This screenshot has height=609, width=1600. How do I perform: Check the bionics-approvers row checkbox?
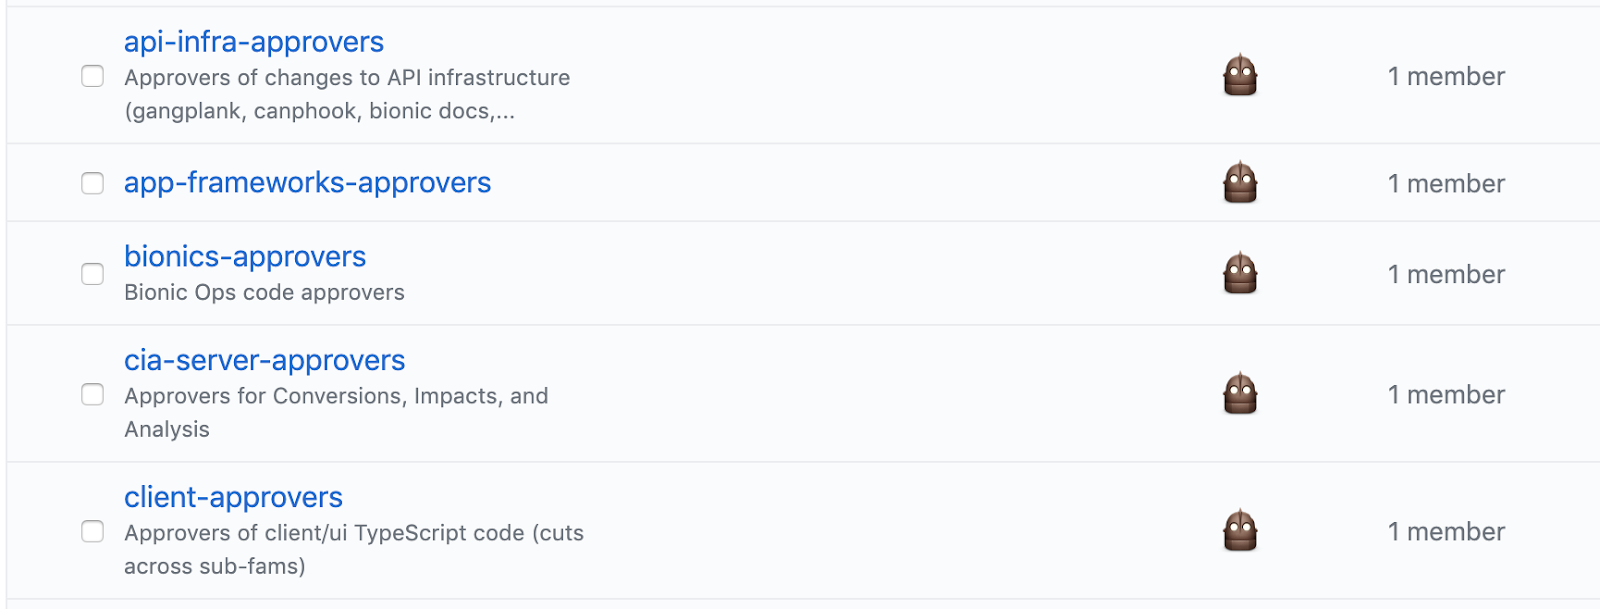click(92, 273)
